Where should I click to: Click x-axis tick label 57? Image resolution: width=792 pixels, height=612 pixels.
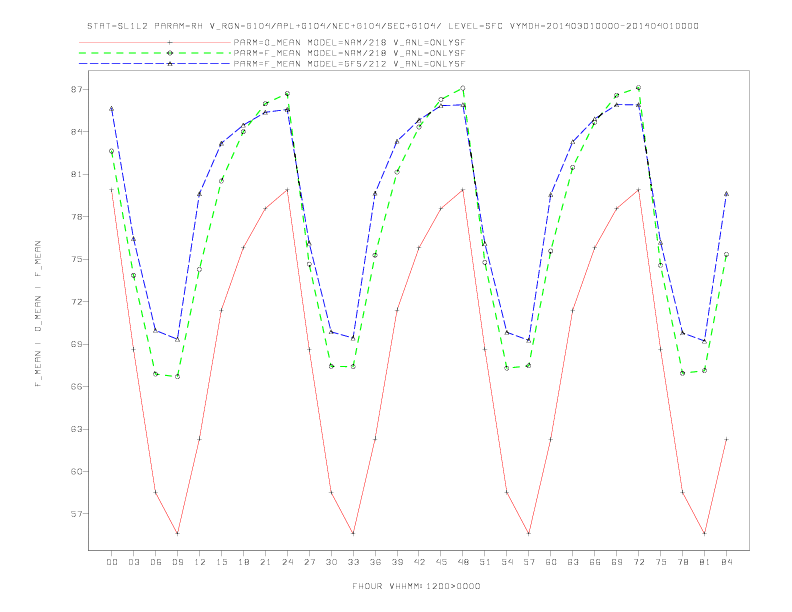click(529, 562)
